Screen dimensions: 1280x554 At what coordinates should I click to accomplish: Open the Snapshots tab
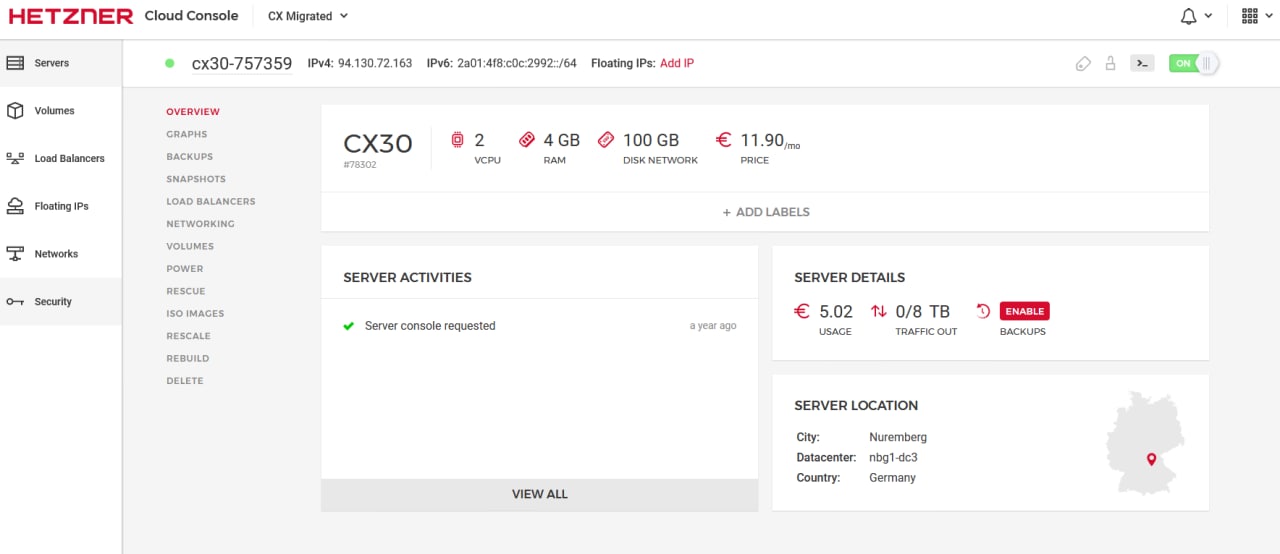tap(196, 179)
